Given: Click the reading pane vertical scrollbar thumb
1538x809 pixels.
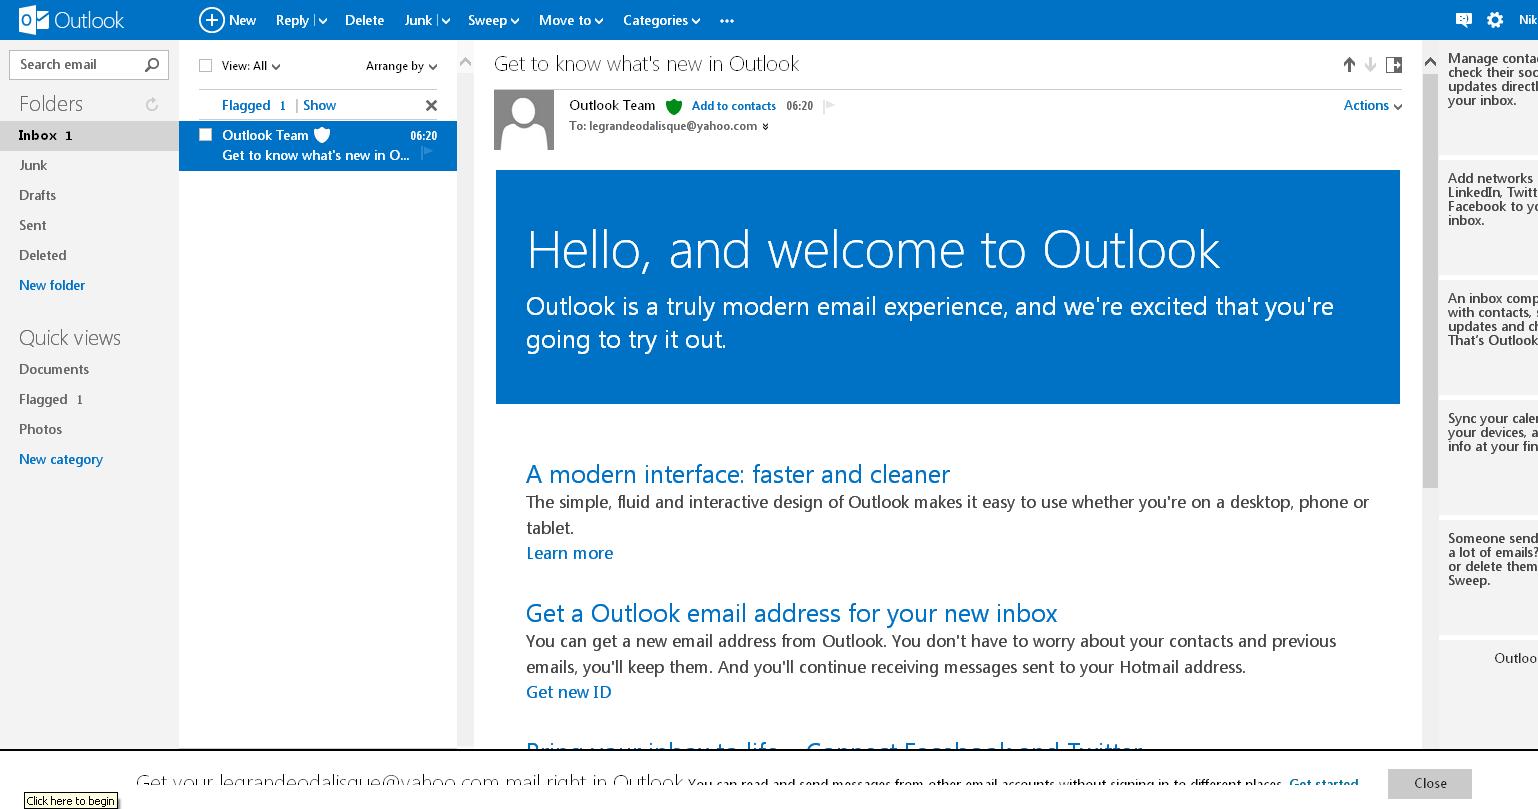Looking at the screenshot, I should pos(1430,281).
